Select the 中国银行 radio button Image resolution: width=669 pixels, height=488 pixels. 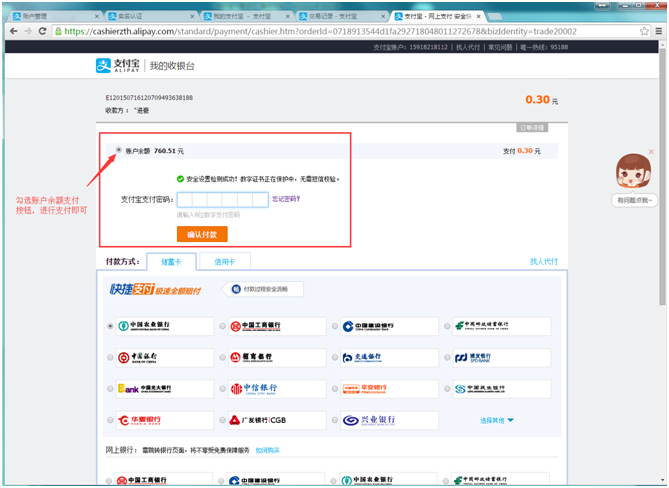click(110, 357)
